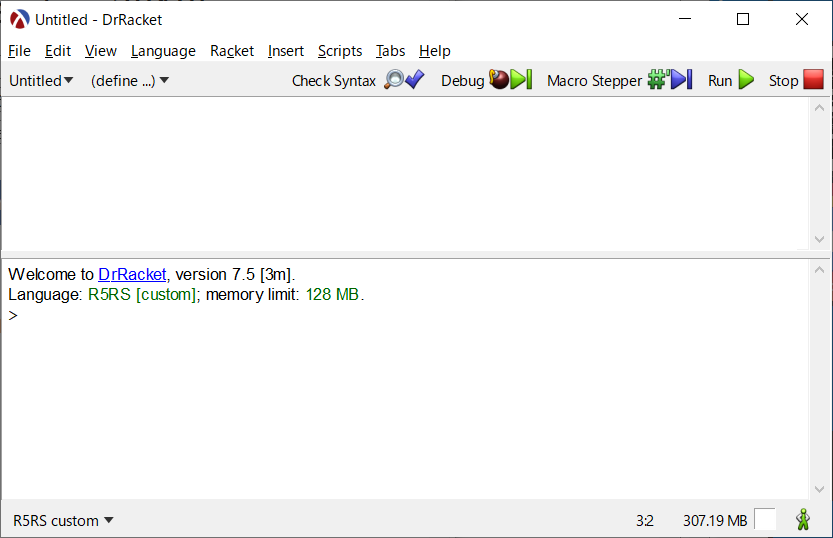The height and width of the screenshot is (538, 833).
Task: Click the definitions scrollbar down arrow
Action: pyautogui.click(x=819, y=239)
